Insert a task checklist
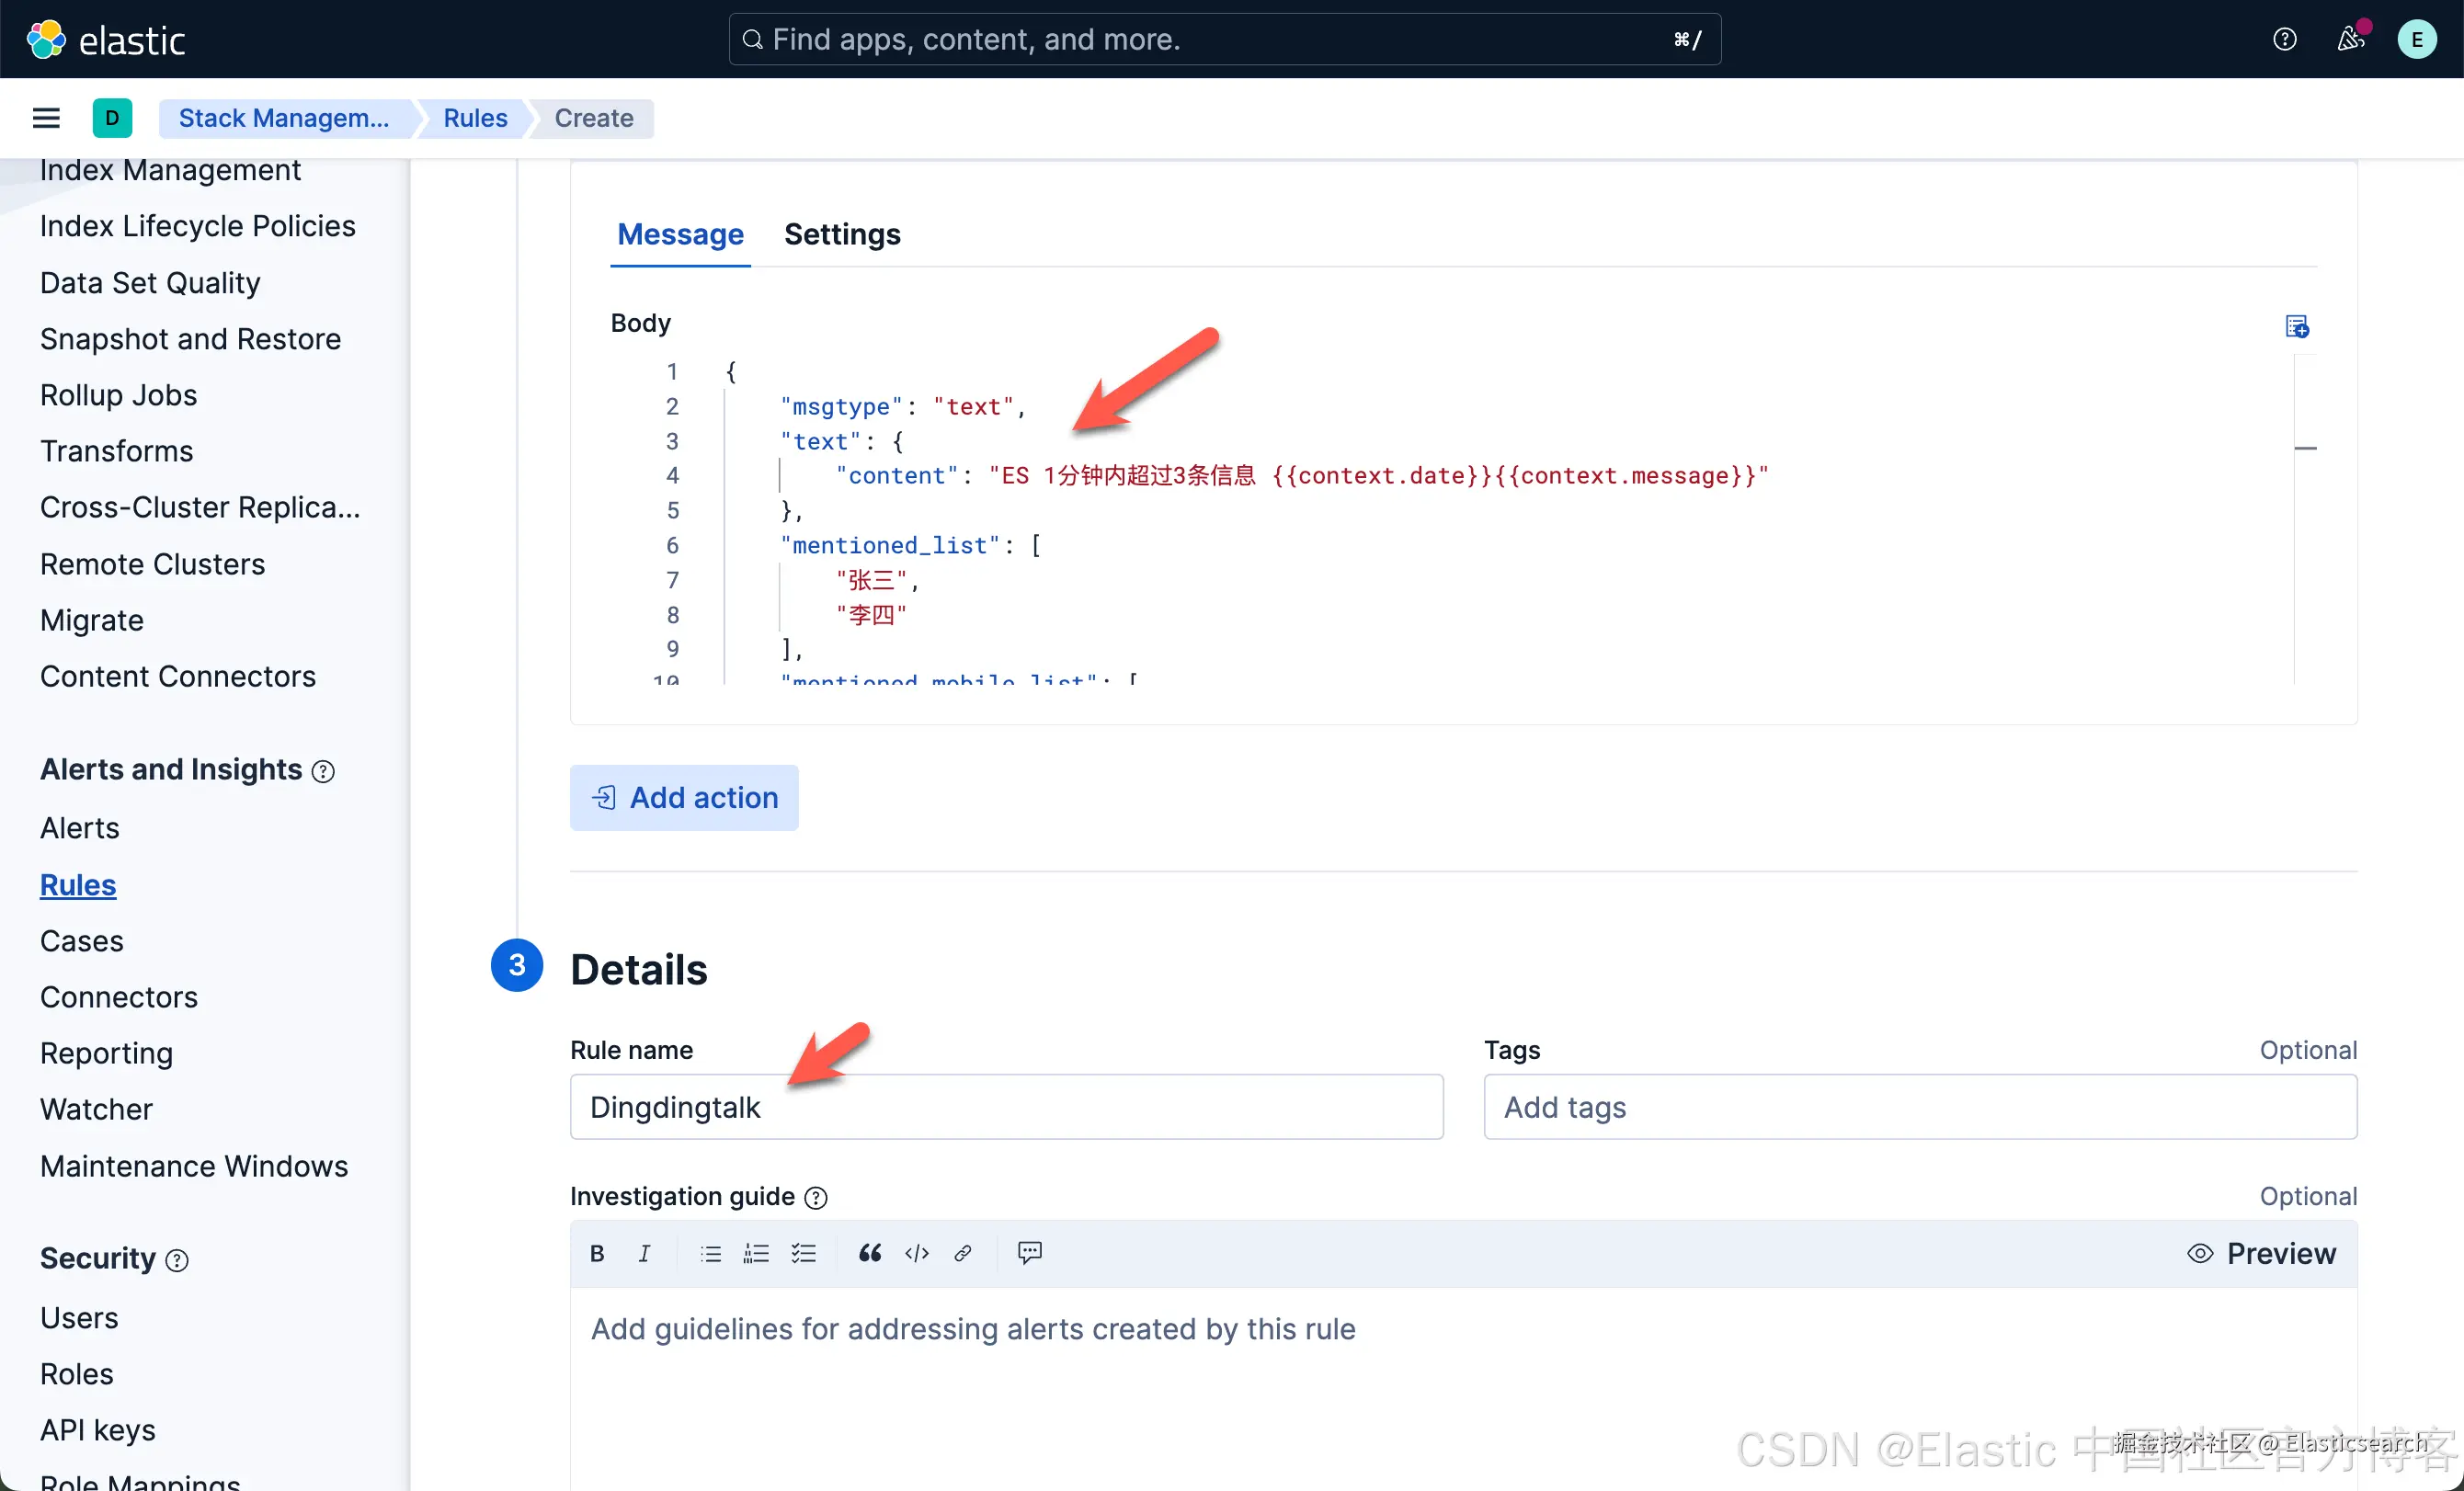 point(804,1253)
